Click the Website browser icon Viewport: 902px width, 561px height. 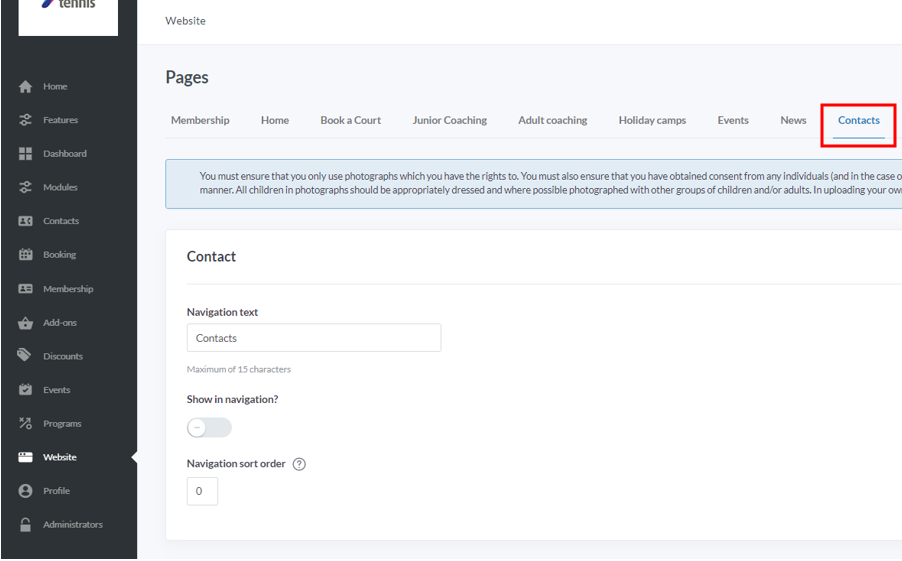[25, 457]
